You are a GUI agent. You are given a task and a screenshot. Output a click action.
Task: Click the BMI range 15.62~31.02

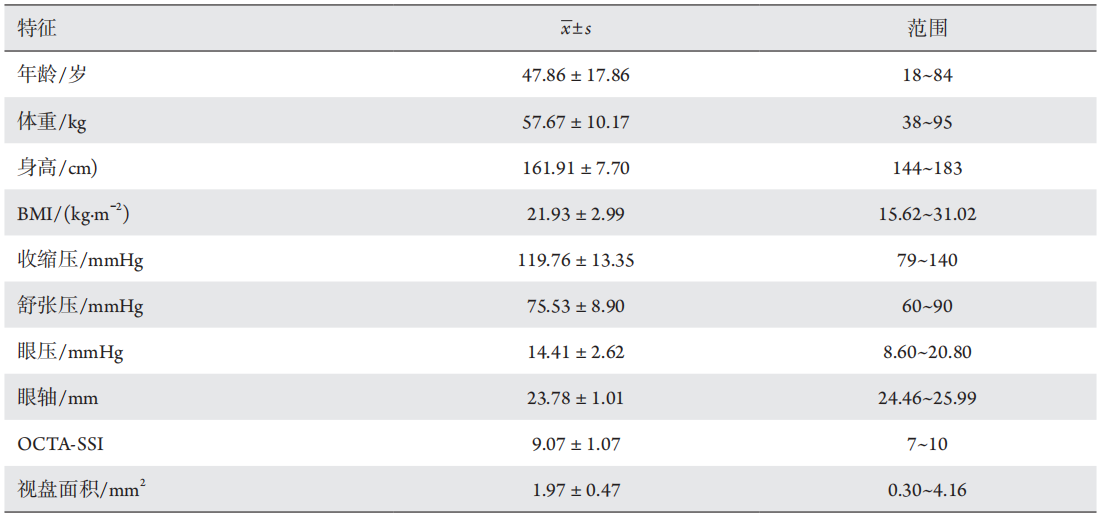[x=927, y=214]
